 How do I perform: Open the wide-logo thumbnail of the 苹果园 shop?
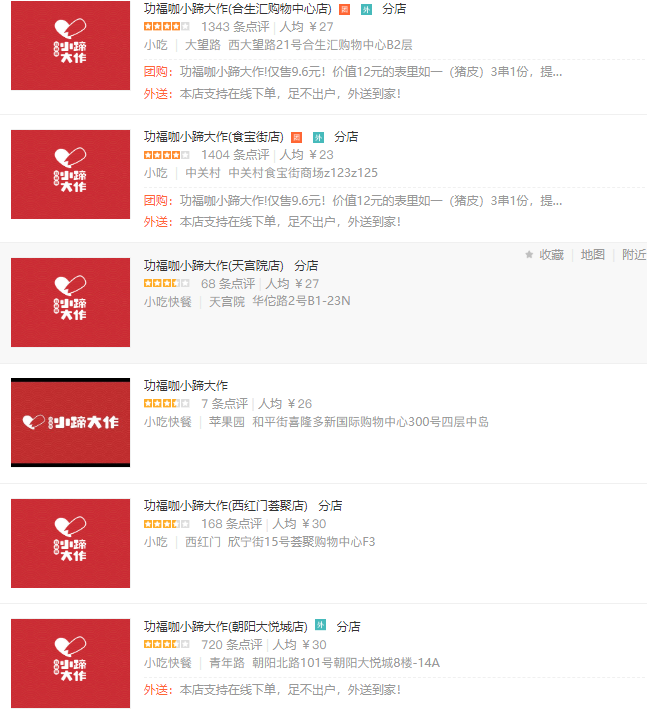point(70,423)
